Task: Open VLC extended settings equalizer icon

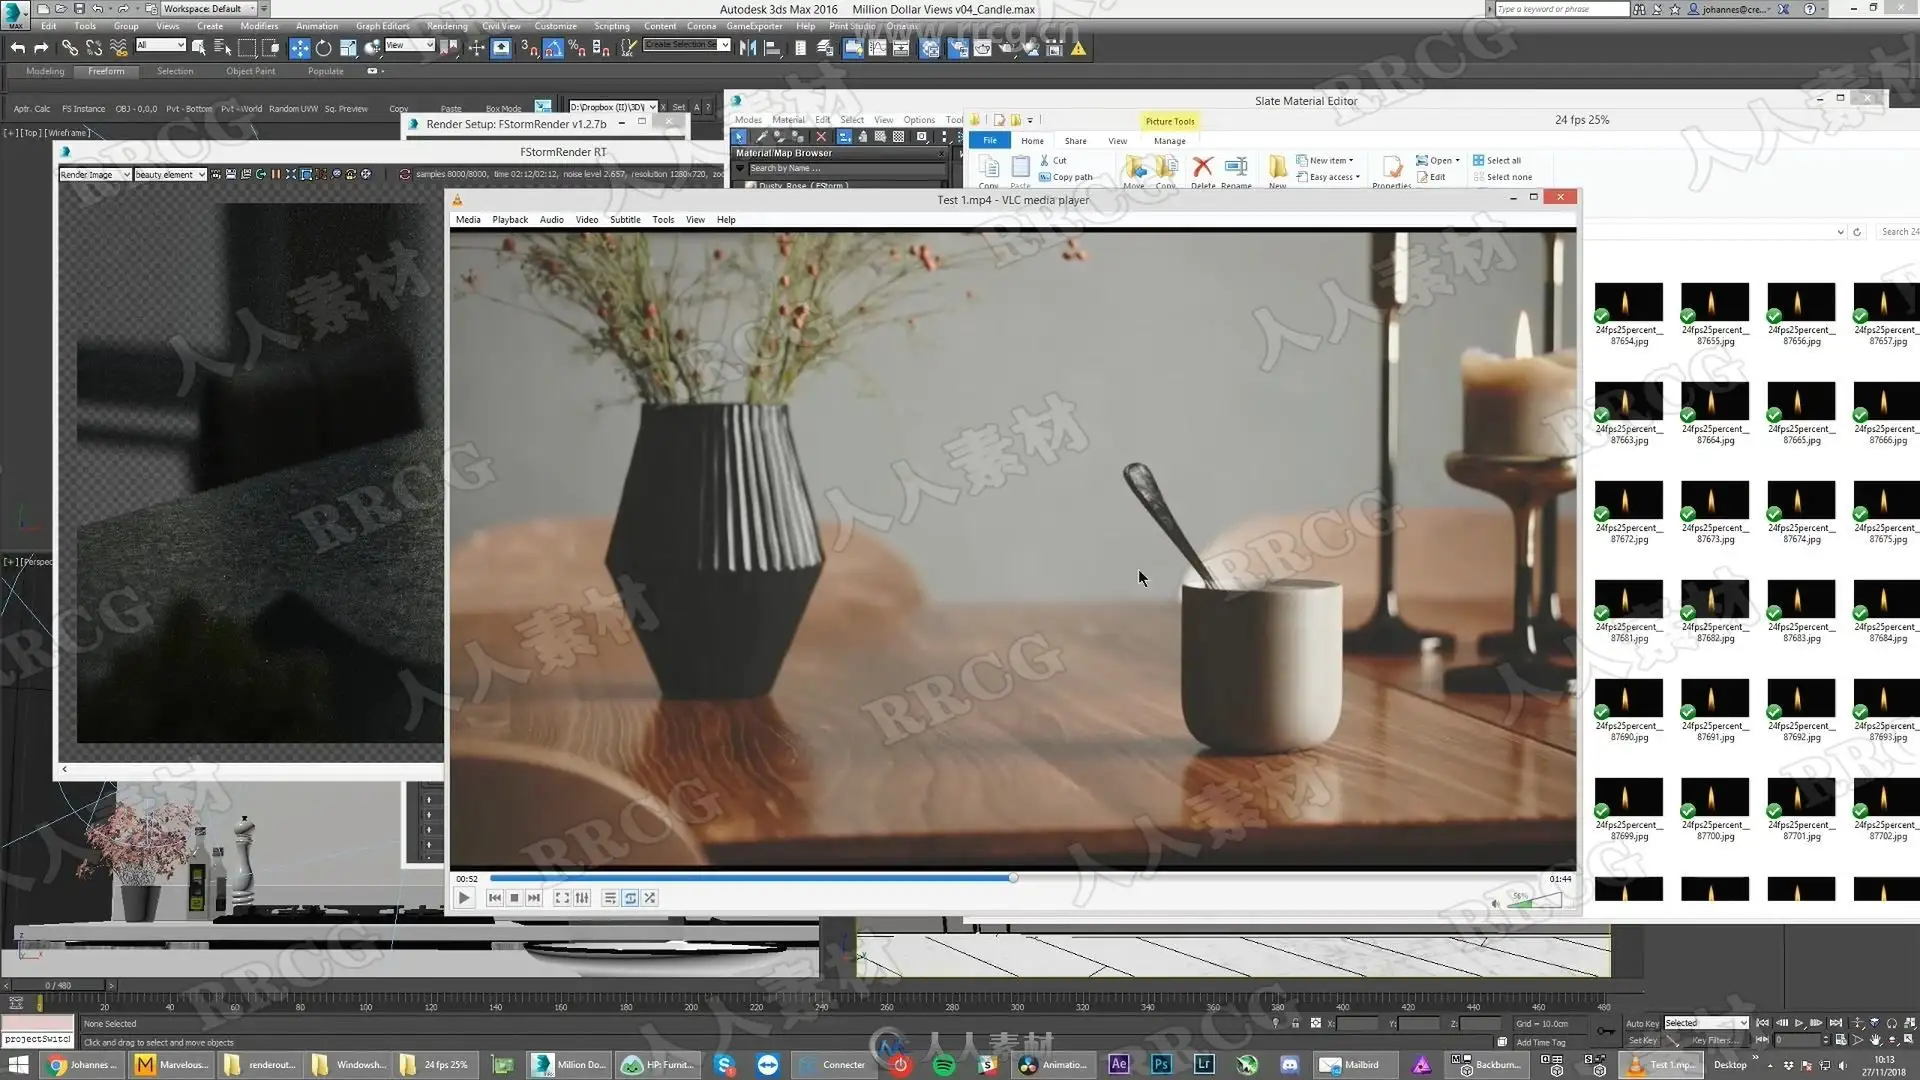Action: [x=583, y=898]
